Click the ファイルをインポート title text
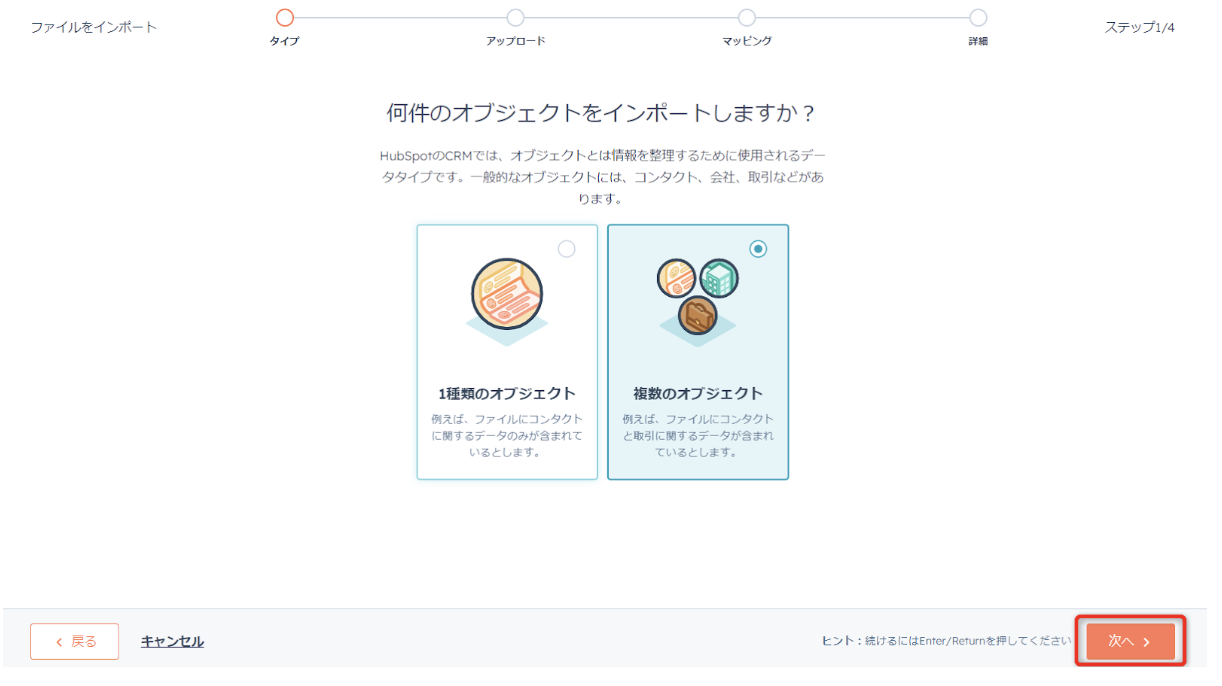Viewport: 1222px width, 686px height. click(x=94, y=27)
